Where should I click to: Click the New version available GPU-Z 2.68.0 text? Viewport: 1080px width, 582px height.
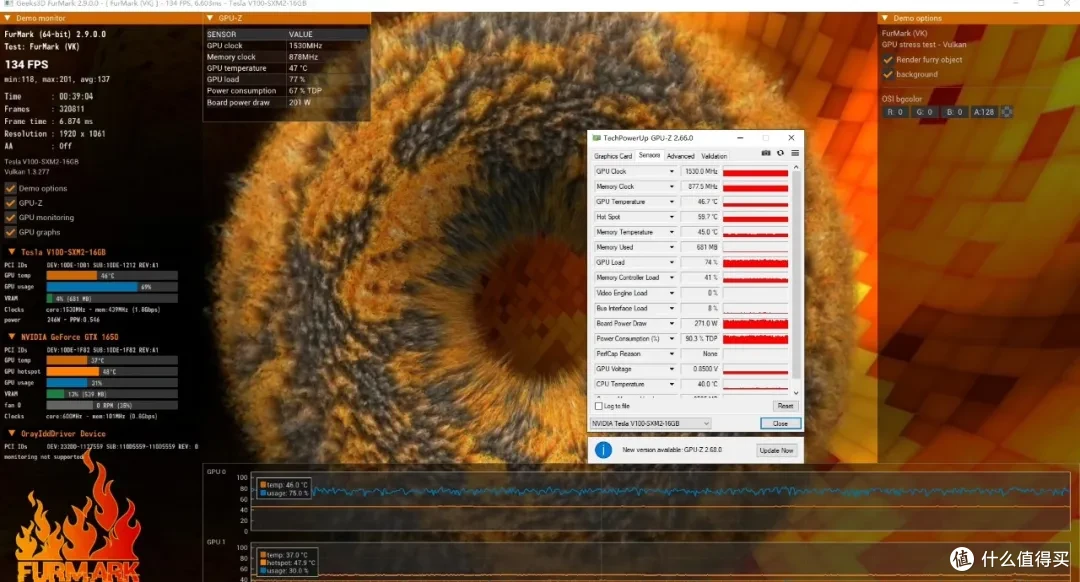(x=672, y=450)
